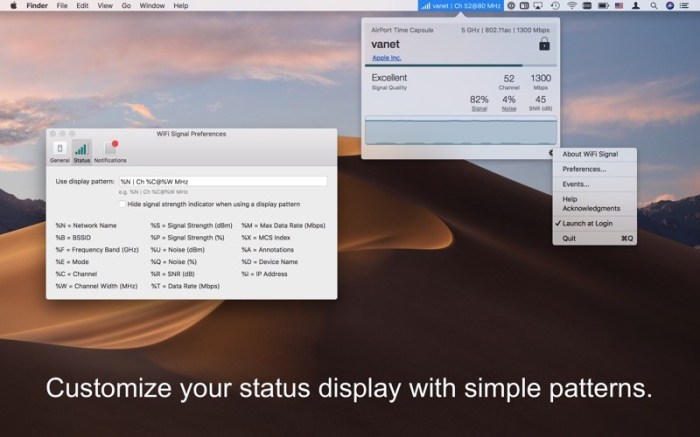The height and width of the screenshot is (437, 700).
Task: Open the Apple menu
Action: click(x=10, y=6)
